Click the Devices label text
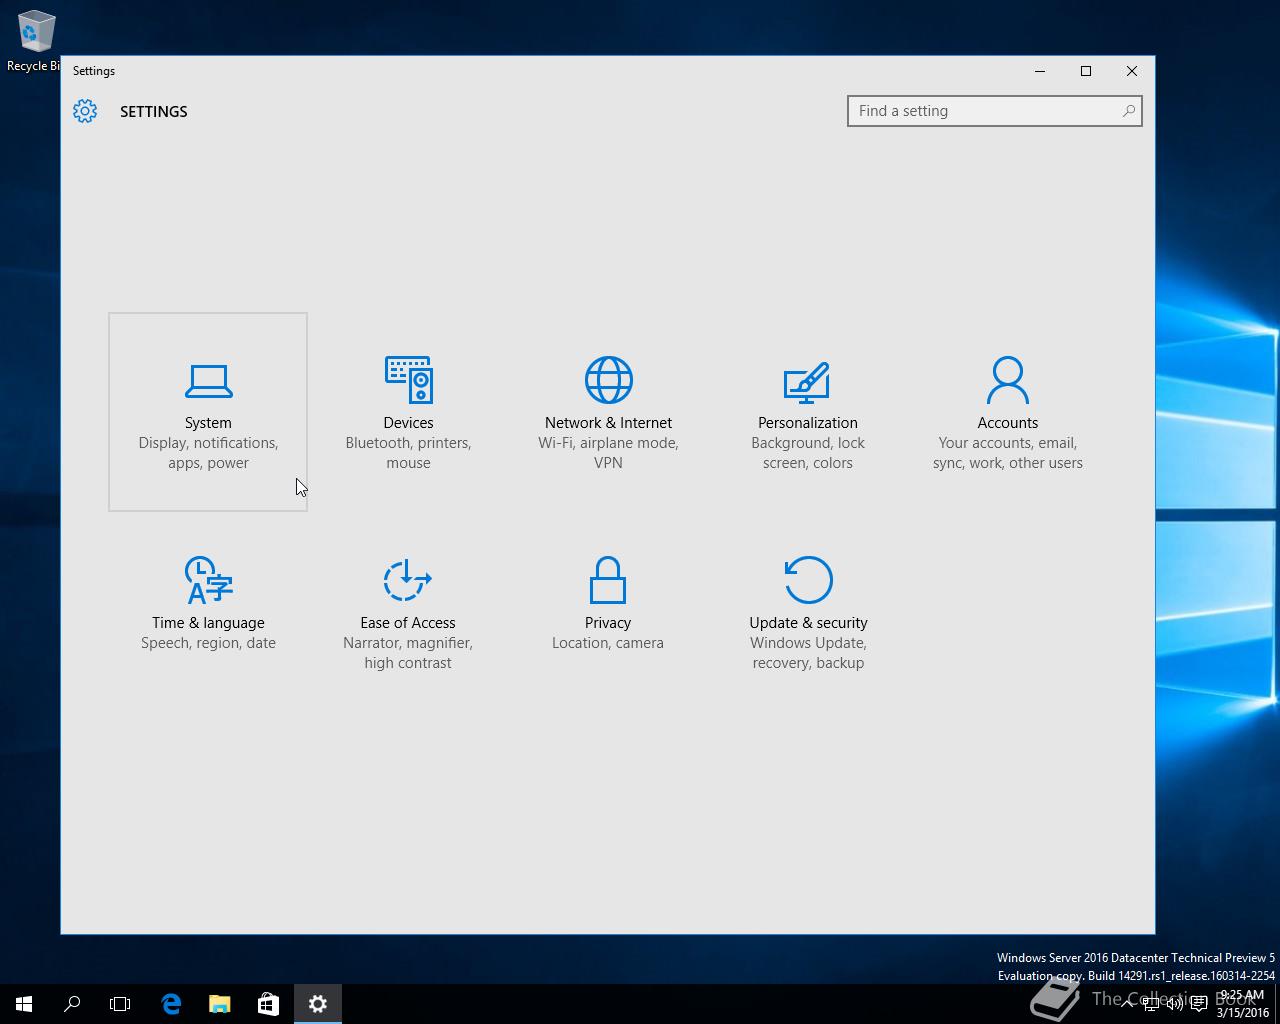The image size is (1280, 1024). point(408,423)
